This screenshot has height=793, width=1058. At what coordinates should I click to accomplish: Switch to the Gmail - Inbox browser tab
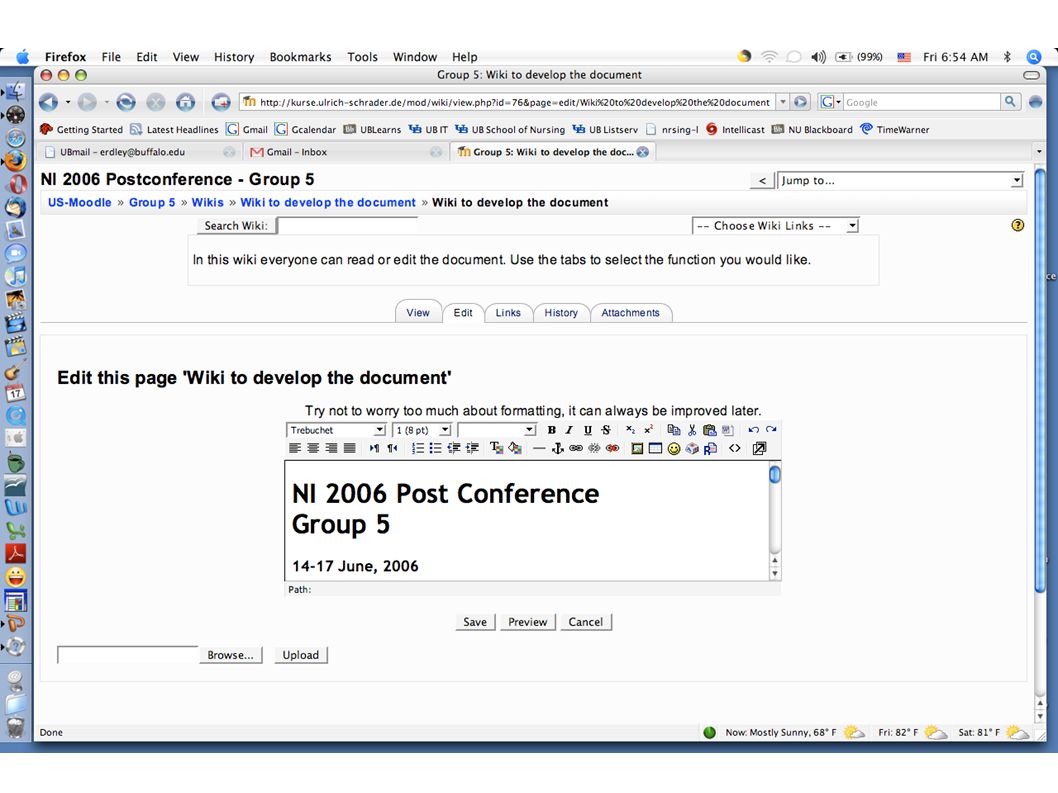(x=345, y=152)
